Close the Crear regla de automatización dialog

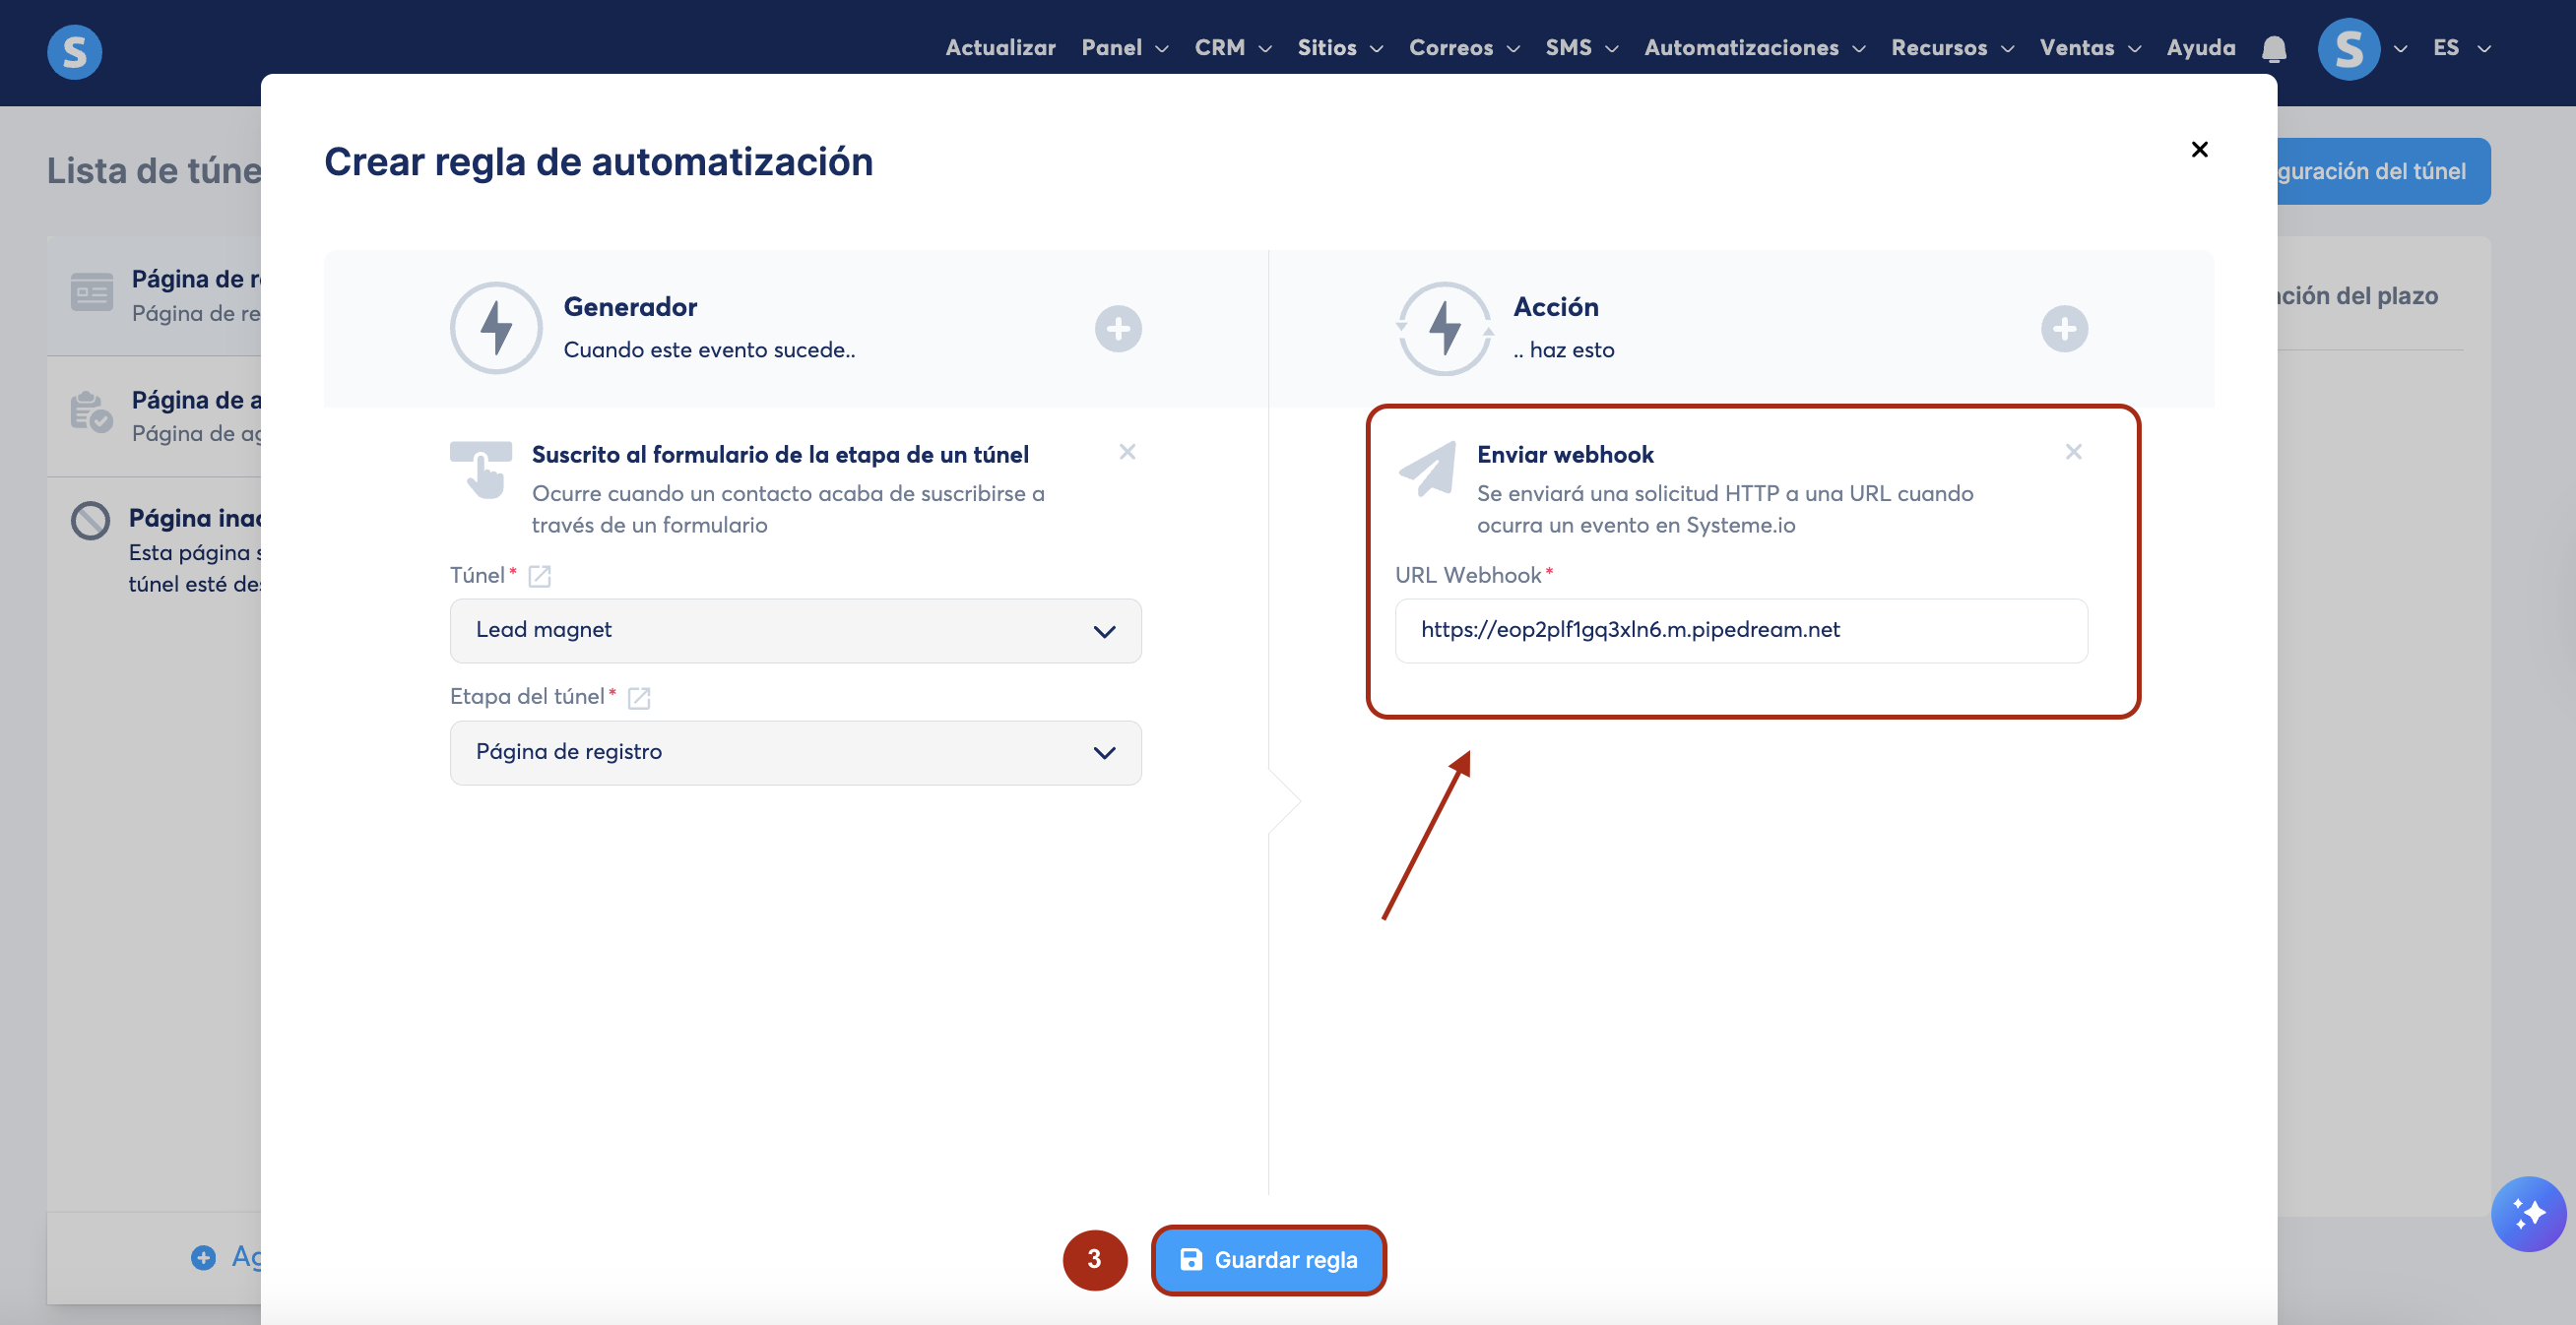[2199, 150]
